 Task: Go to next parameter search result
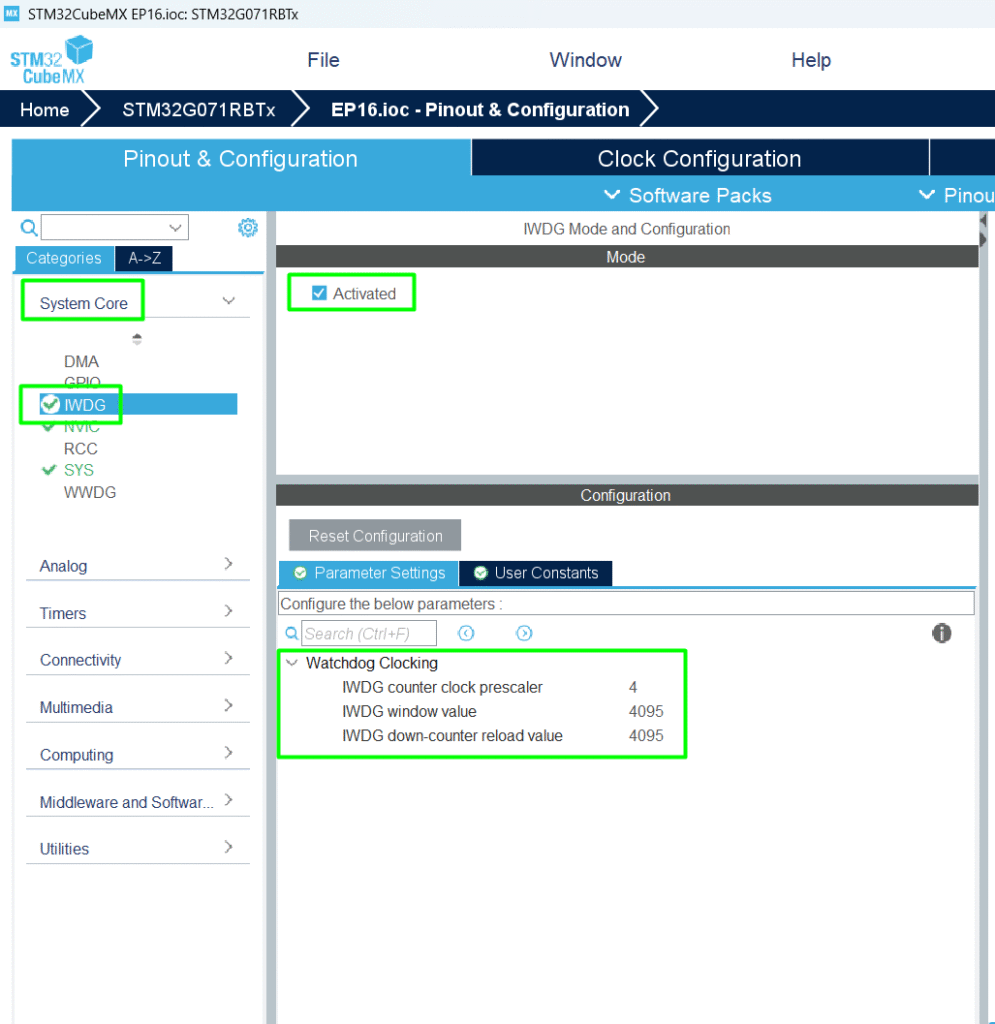(524, 633)
